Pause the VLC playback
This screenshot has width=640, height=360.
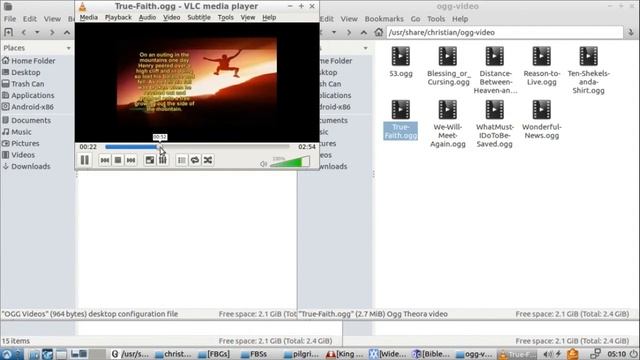(84, 160)
